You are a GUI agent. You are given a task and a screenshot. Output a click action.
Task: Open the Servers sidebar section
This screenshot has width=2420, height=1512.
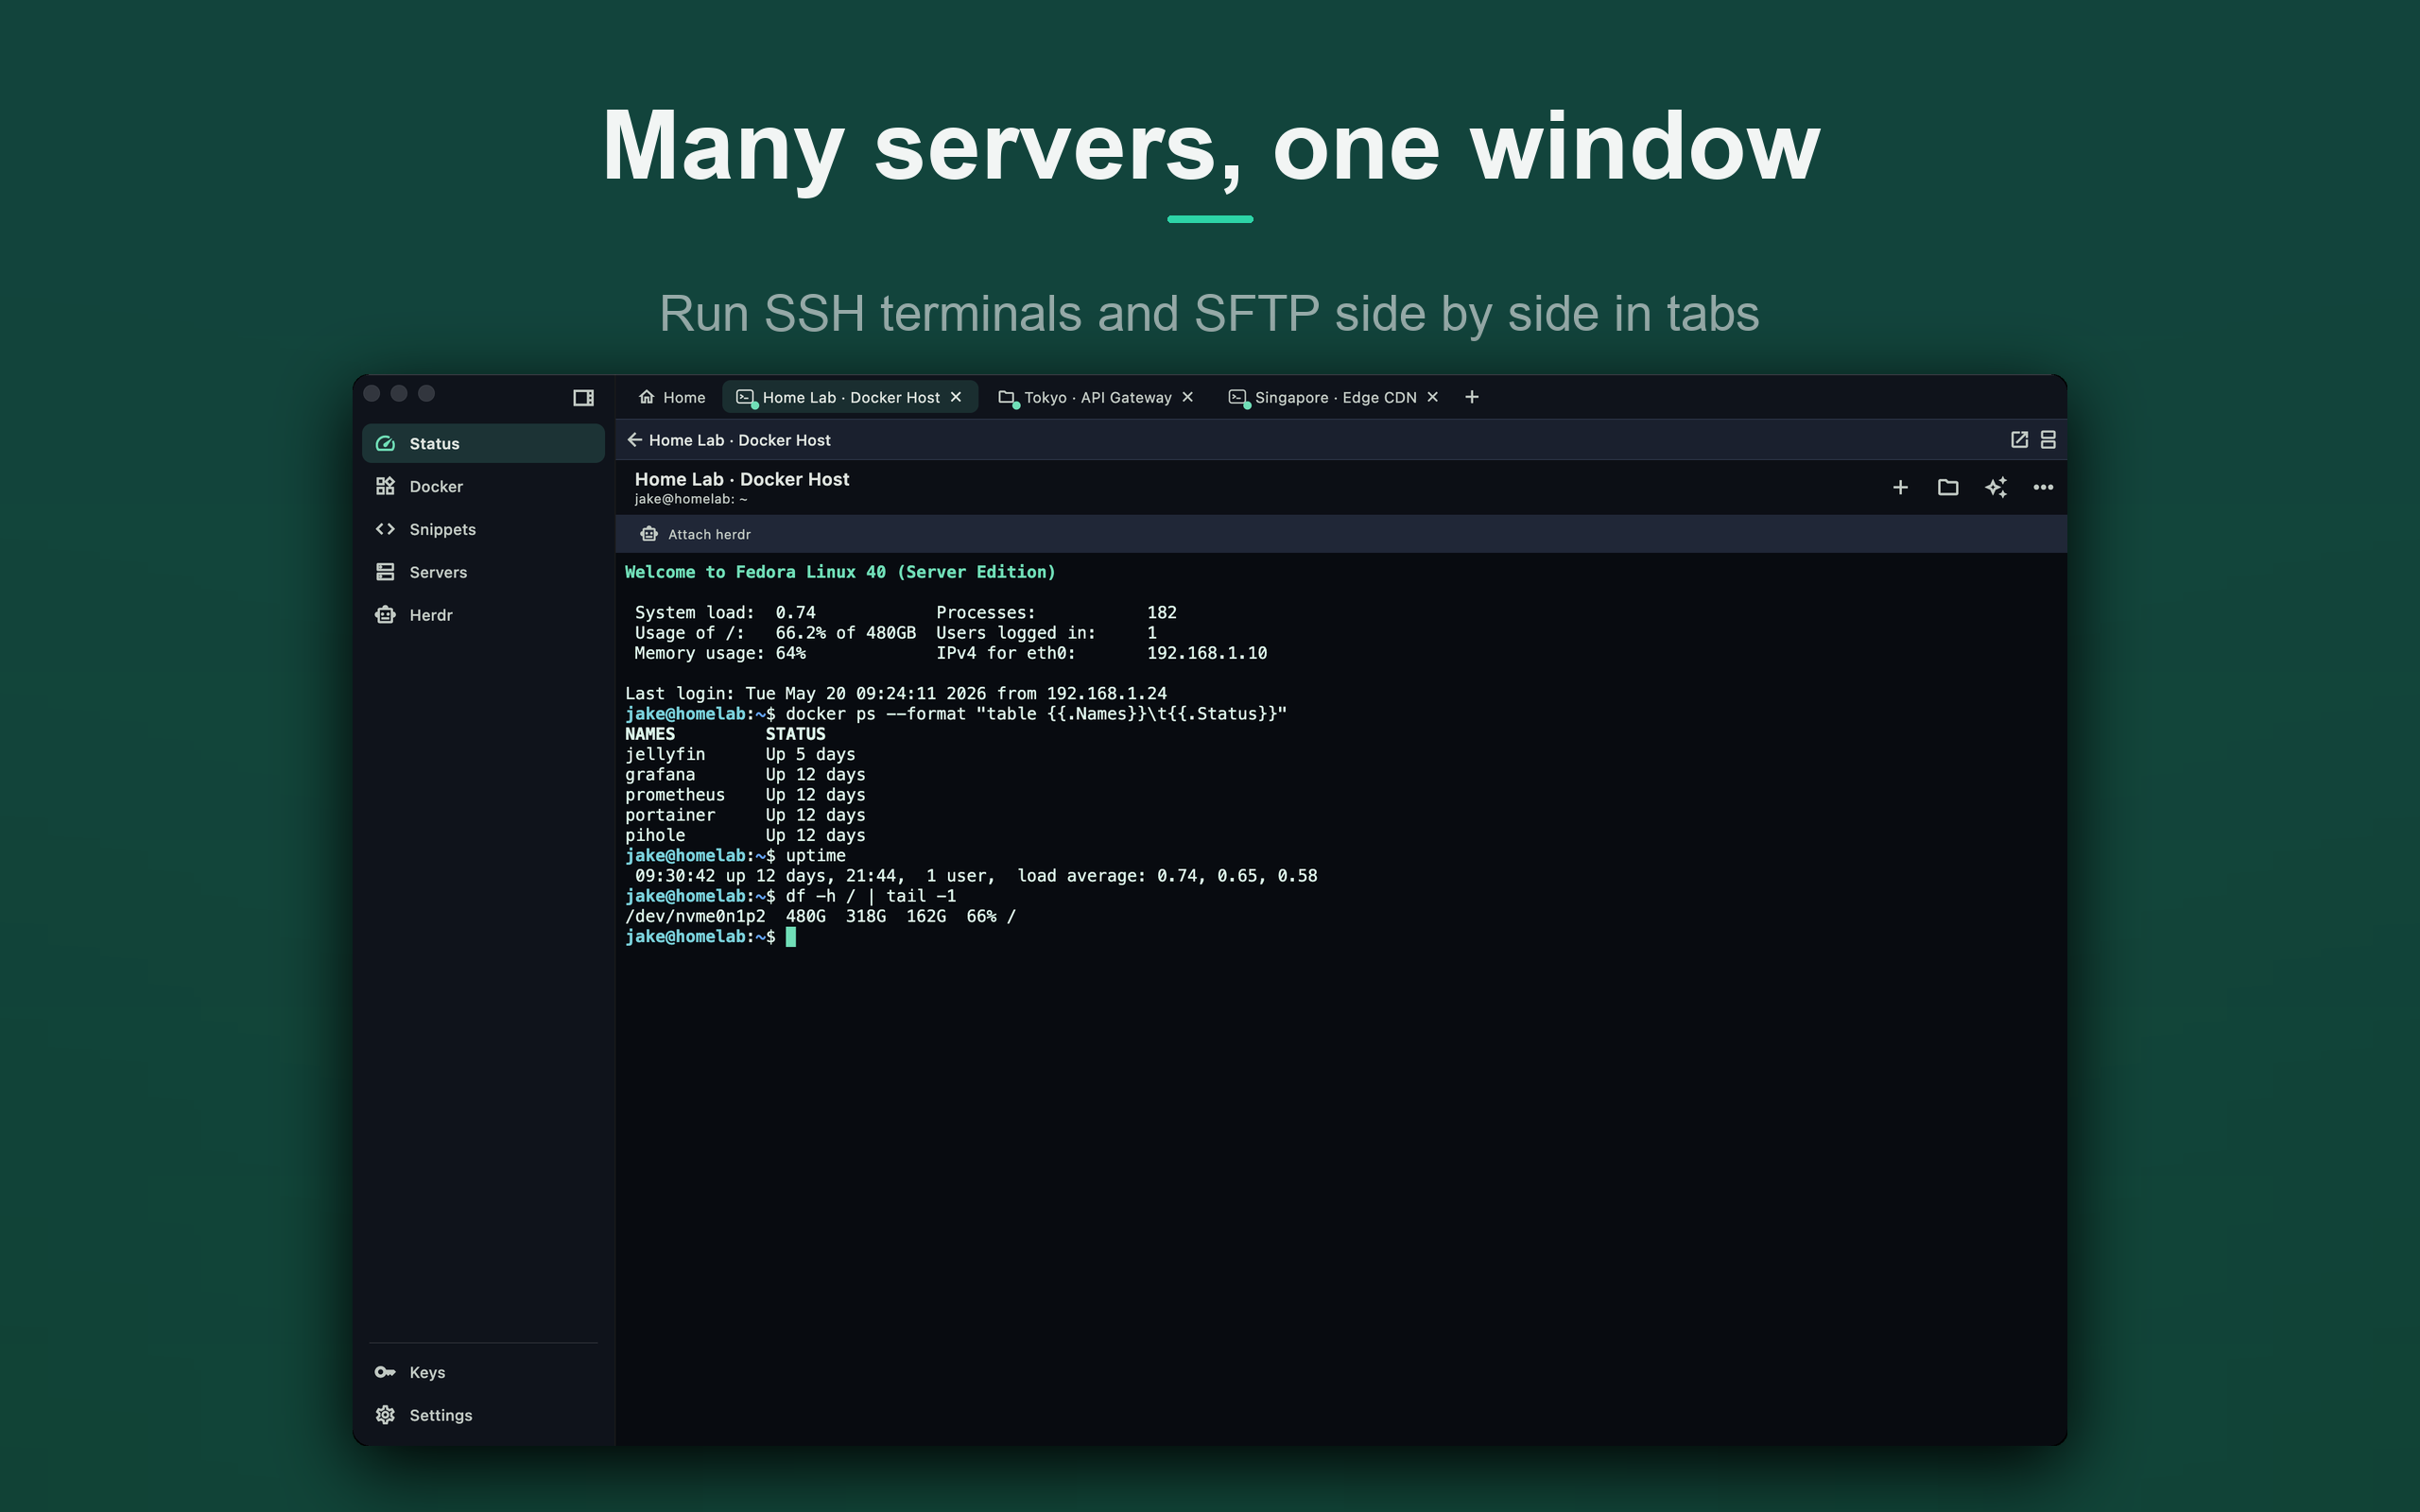click(x=483, y=572)
